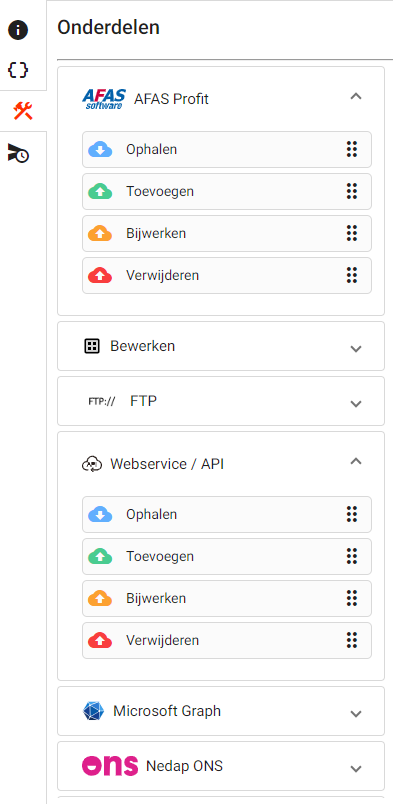Click the red Verwijderen cloud icon under AFAS Profit
Viewport: 393px width, 804px height.
pyautogui.click(x=100, y=276)
